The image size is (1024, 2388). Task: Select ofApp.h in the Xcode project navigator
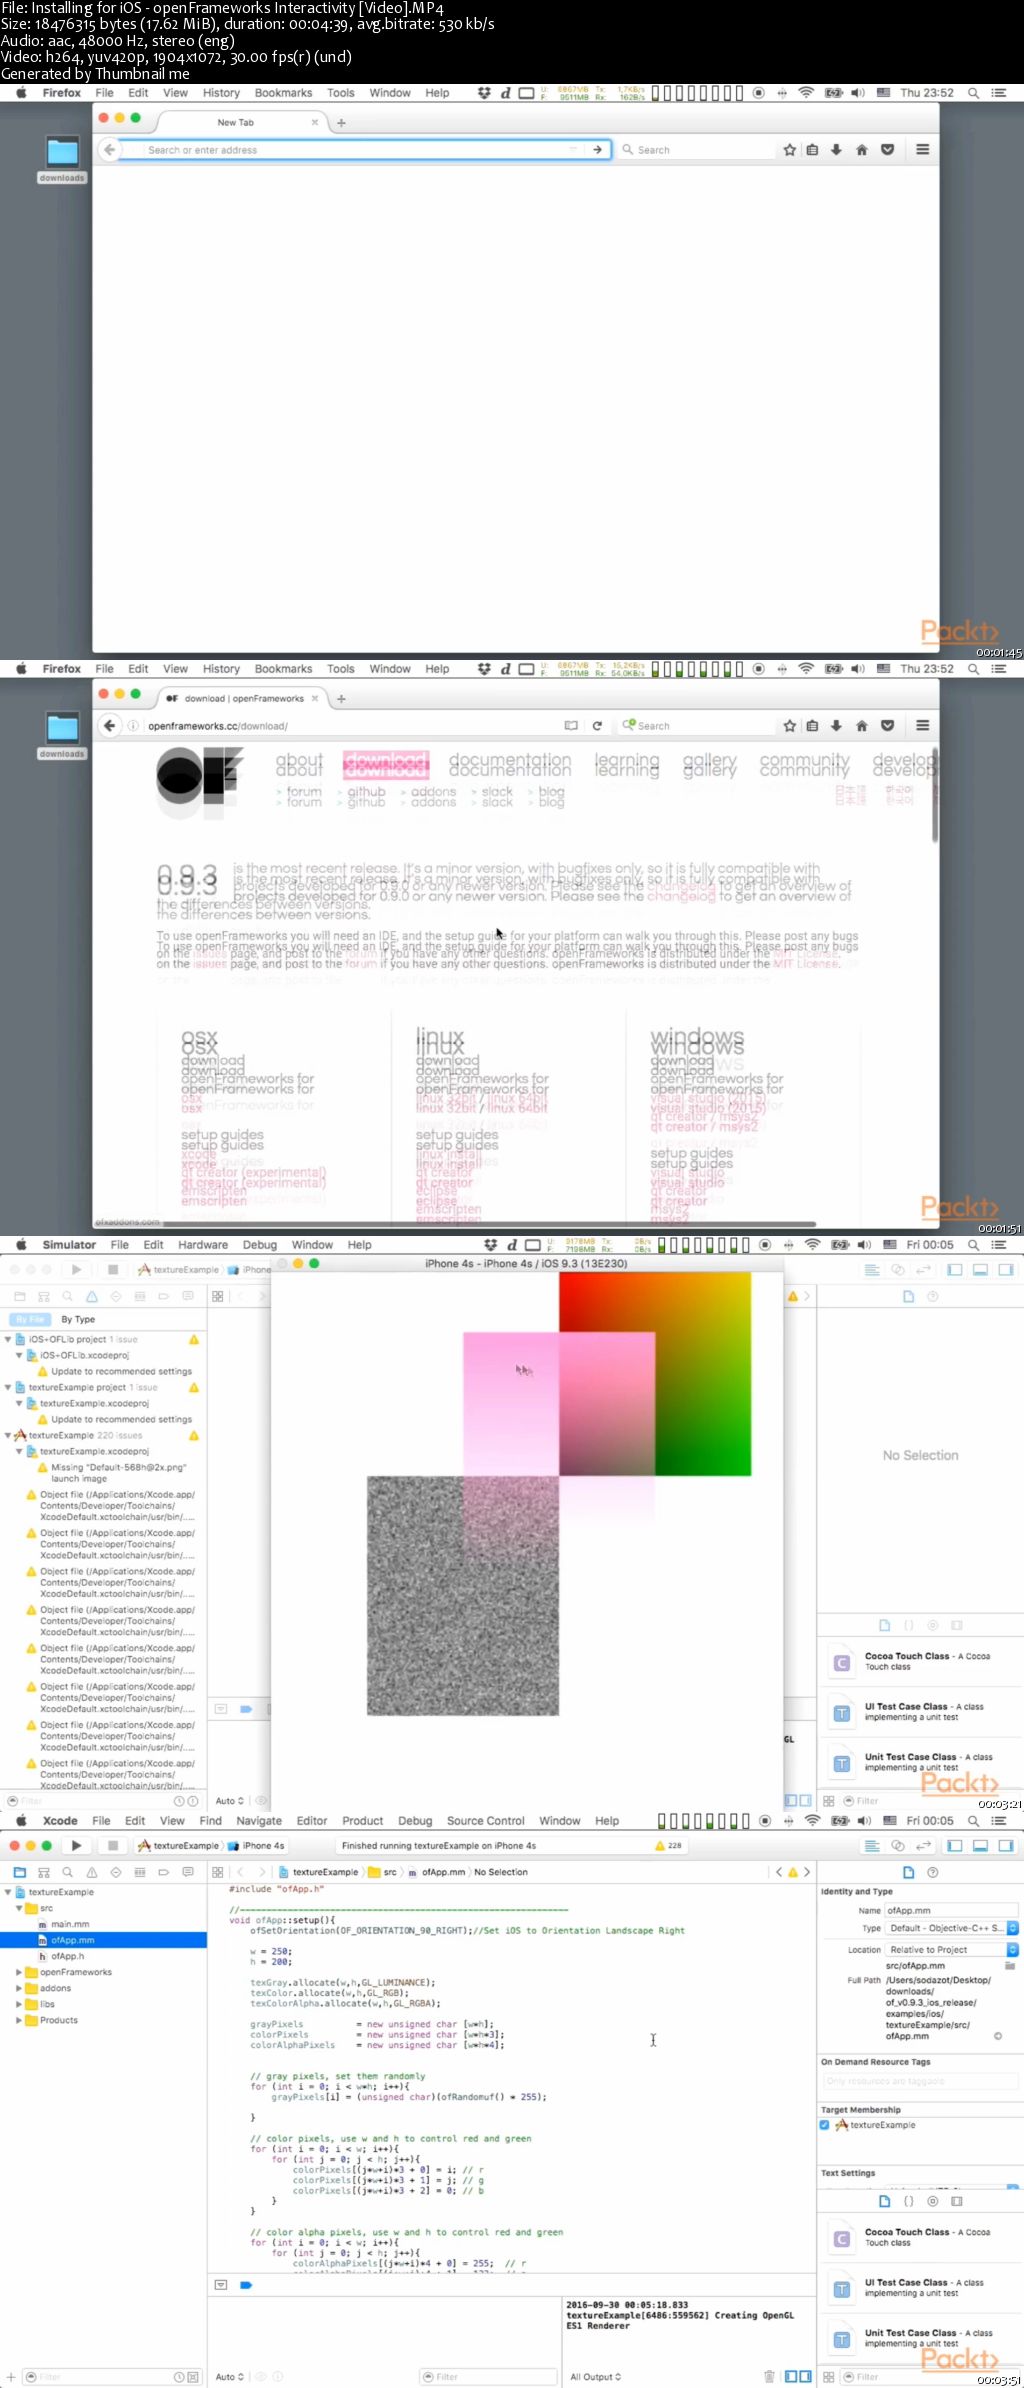point(68,1956)
